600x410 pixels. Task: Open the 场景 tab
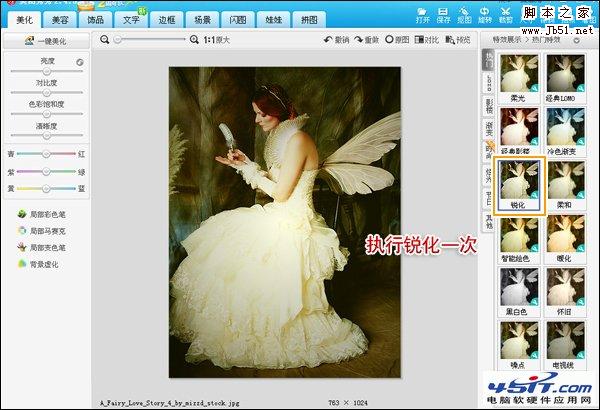[x=202, y=20]
